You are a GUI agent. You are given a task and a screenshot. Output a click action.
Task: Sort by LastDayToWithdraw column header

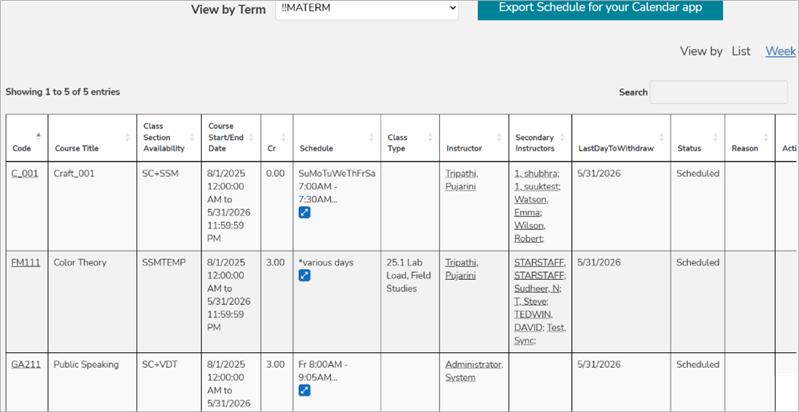point(615,148)
